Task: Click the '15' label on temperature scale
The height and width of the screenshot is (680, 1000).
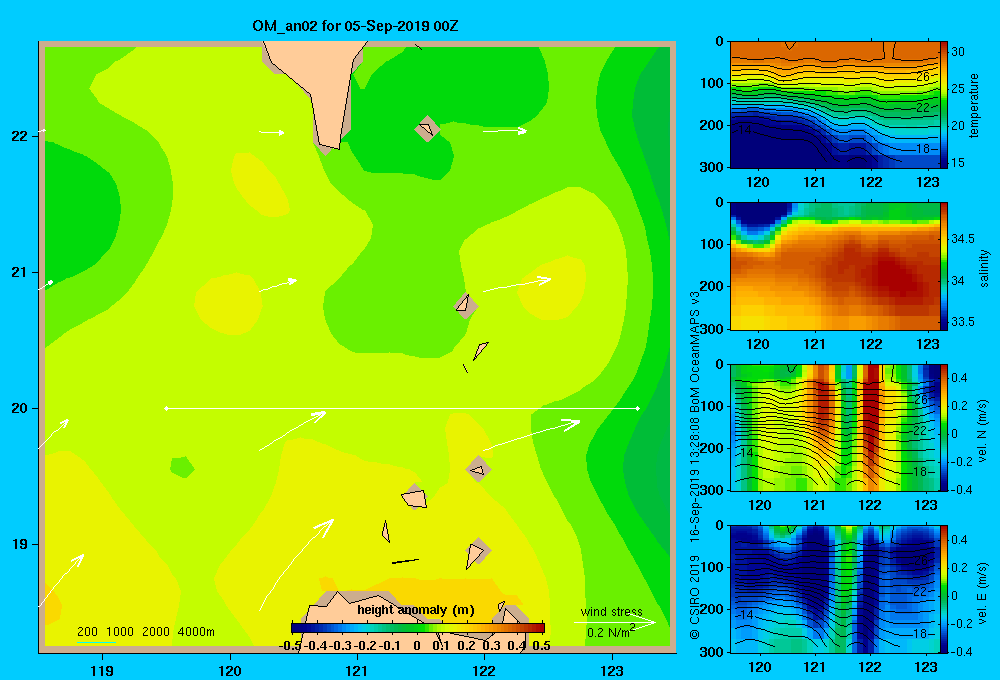Action: tap(957, 163)
